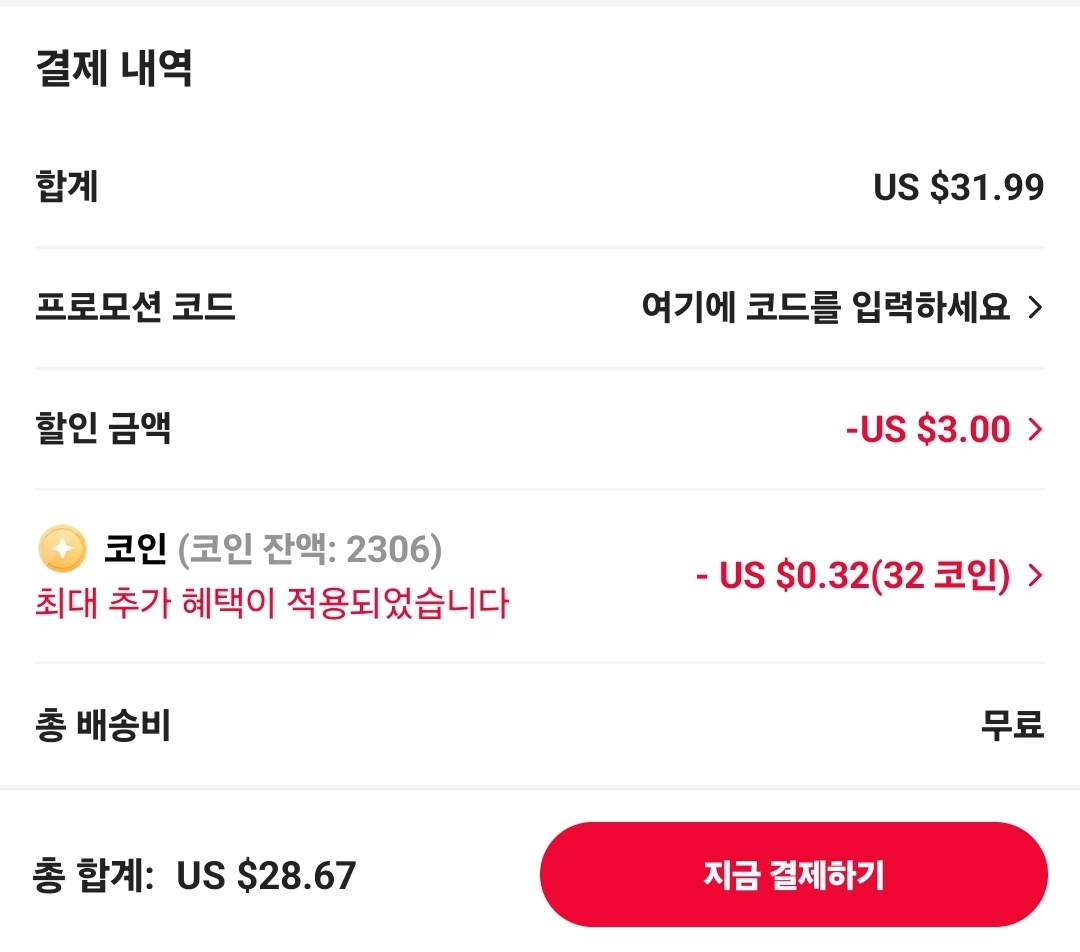This screenshot has height=952, width=1080.
Task: Expand the promotion code chevron arrow
Action: coord(1035,308)
